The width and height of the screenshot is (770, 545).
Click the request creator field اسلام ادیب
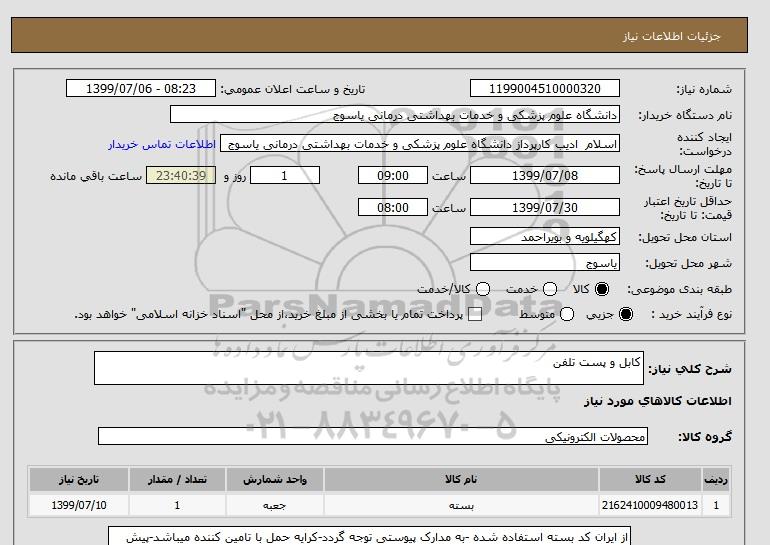point(420,144)
